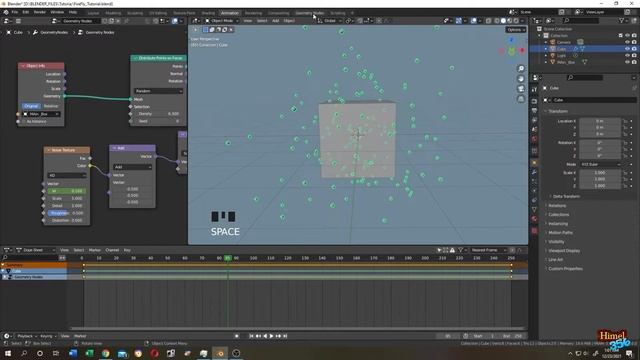
Task: Click Density value field in Distribute node
Action: pyautogui.click(x=158, y=114)
